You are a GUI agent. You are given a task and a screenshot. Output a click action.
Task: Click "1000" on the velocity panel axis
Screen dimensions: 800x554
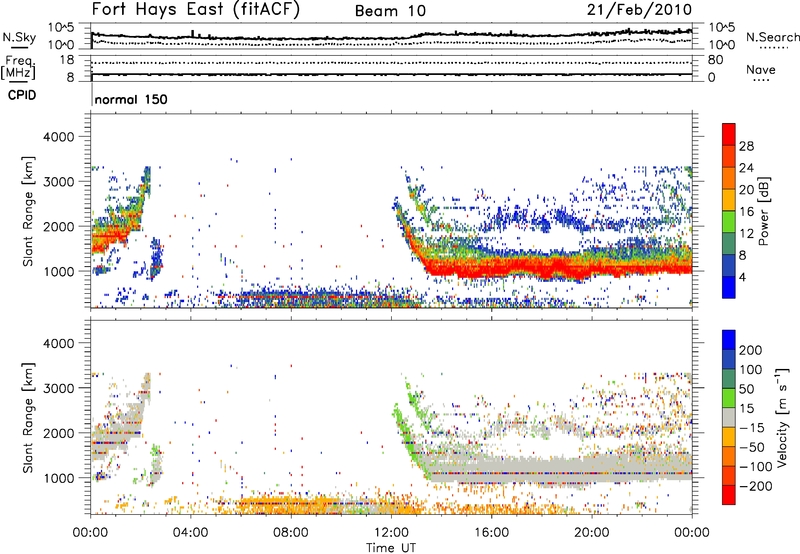[x=59, y=478]
